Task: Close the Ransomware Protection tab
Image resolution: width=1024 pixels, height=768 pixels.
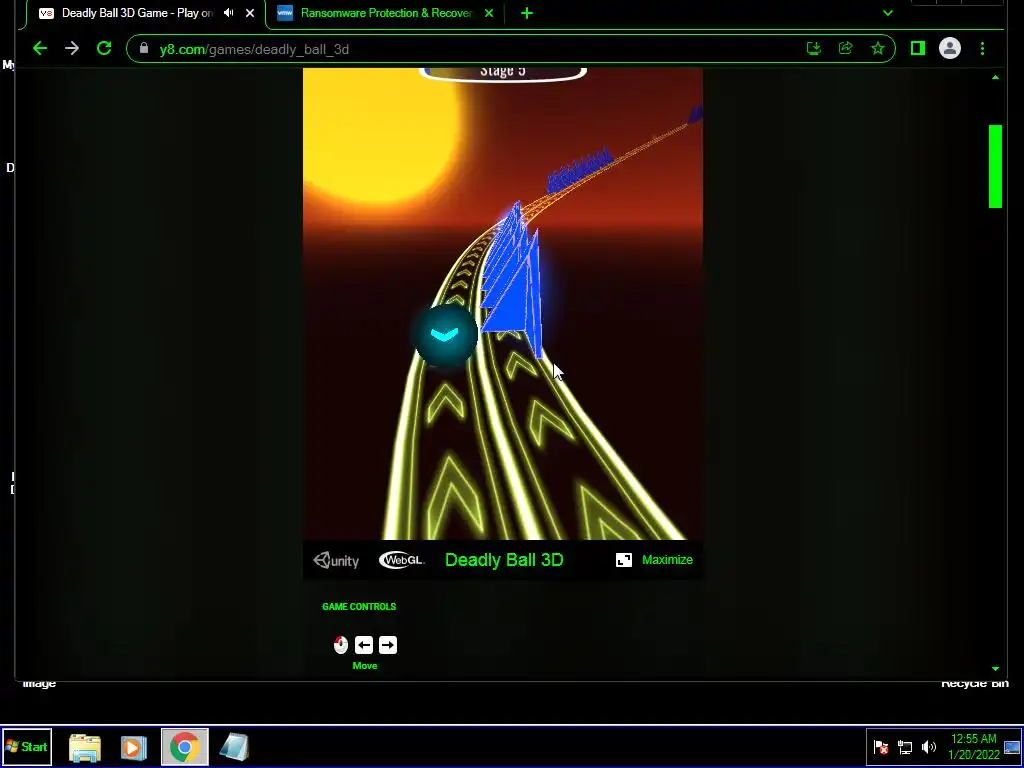Action: (x=488, y=13)
